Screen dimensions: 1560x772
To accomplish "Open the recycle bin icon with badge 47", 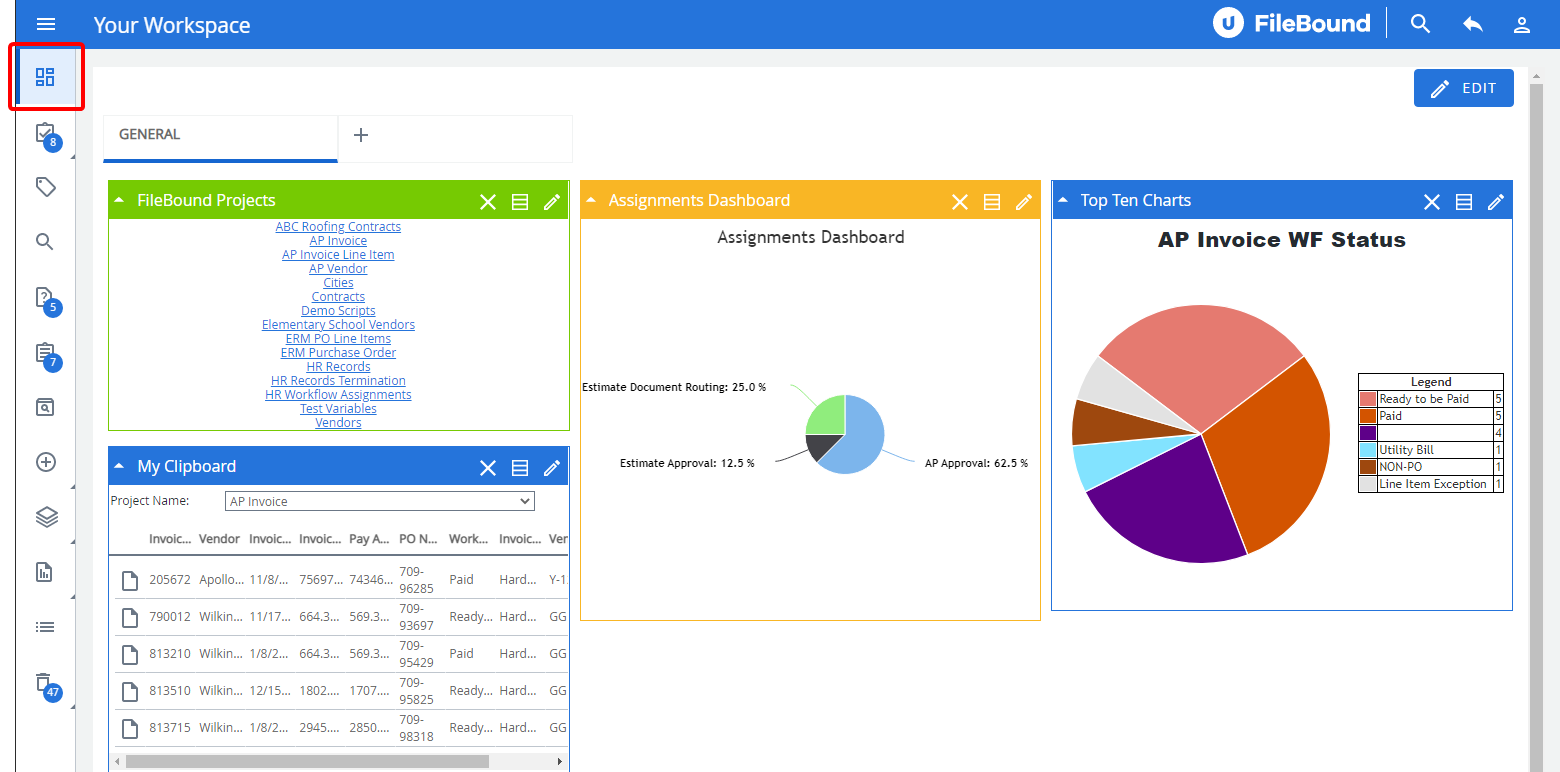I will [45, 684].
